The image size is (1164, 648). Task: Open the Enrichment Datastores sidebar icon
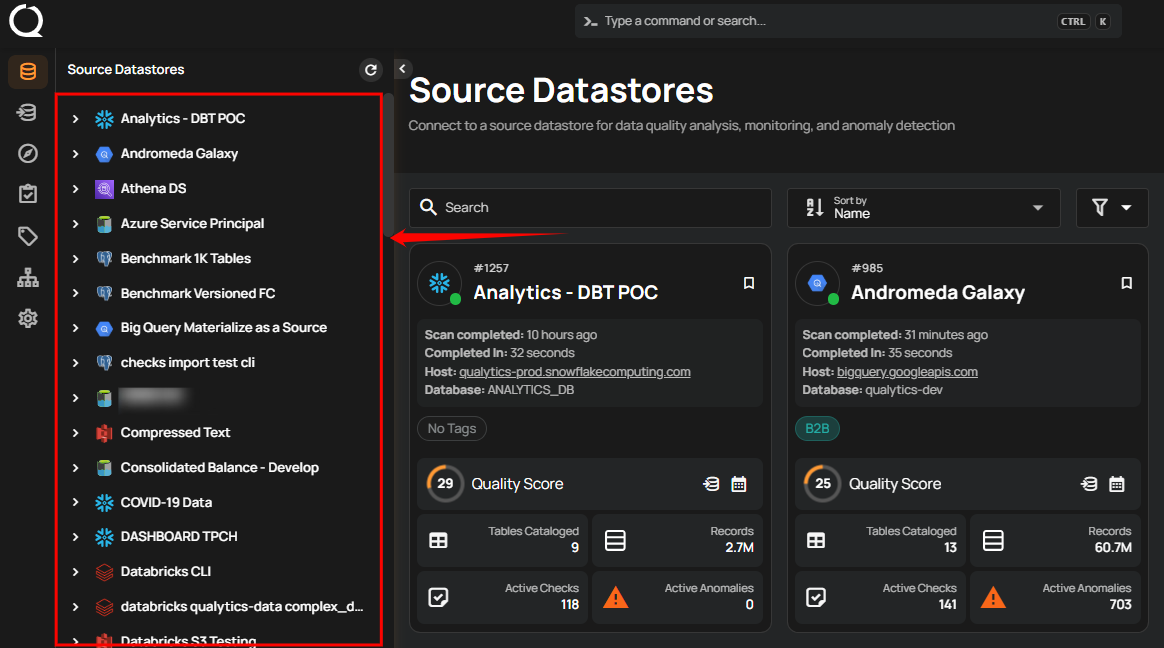click(x=27, y=112)
